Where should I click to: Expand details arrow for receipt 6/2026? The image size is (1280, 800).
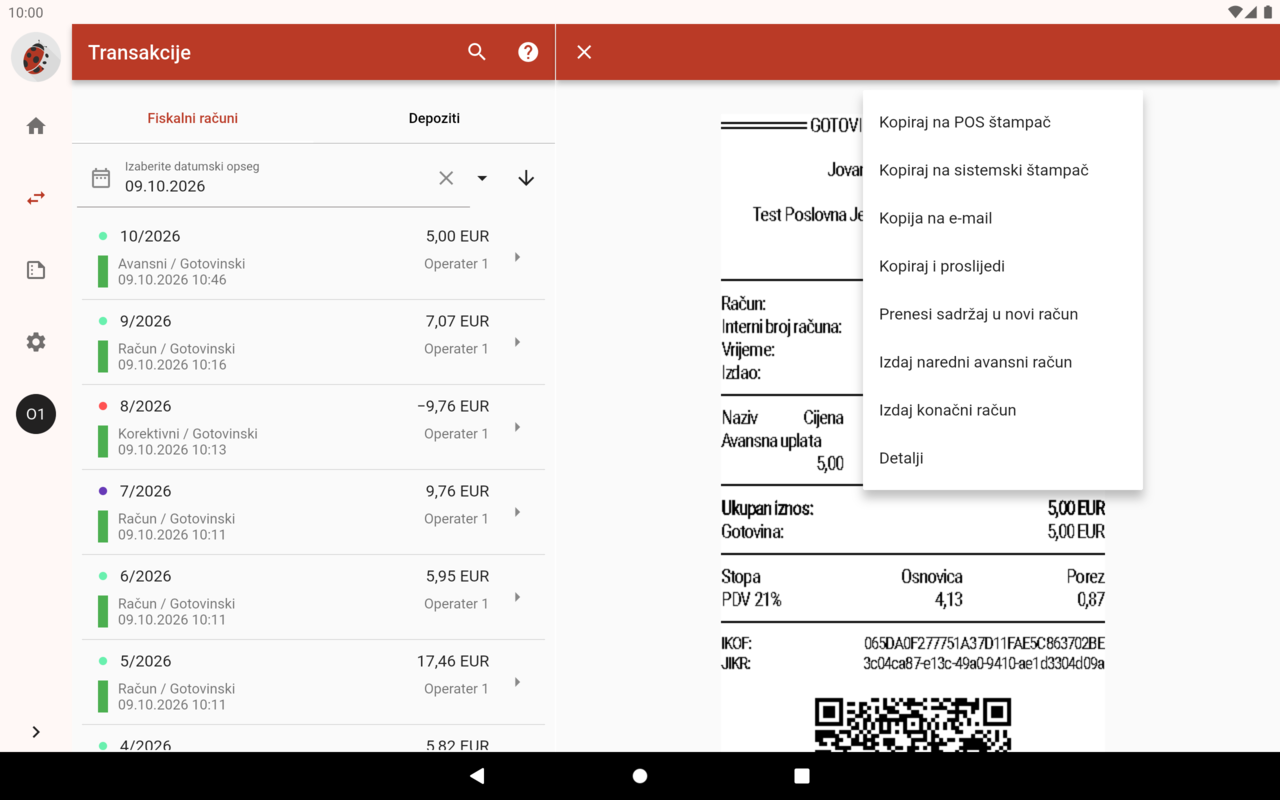click(x=517, y=597)
